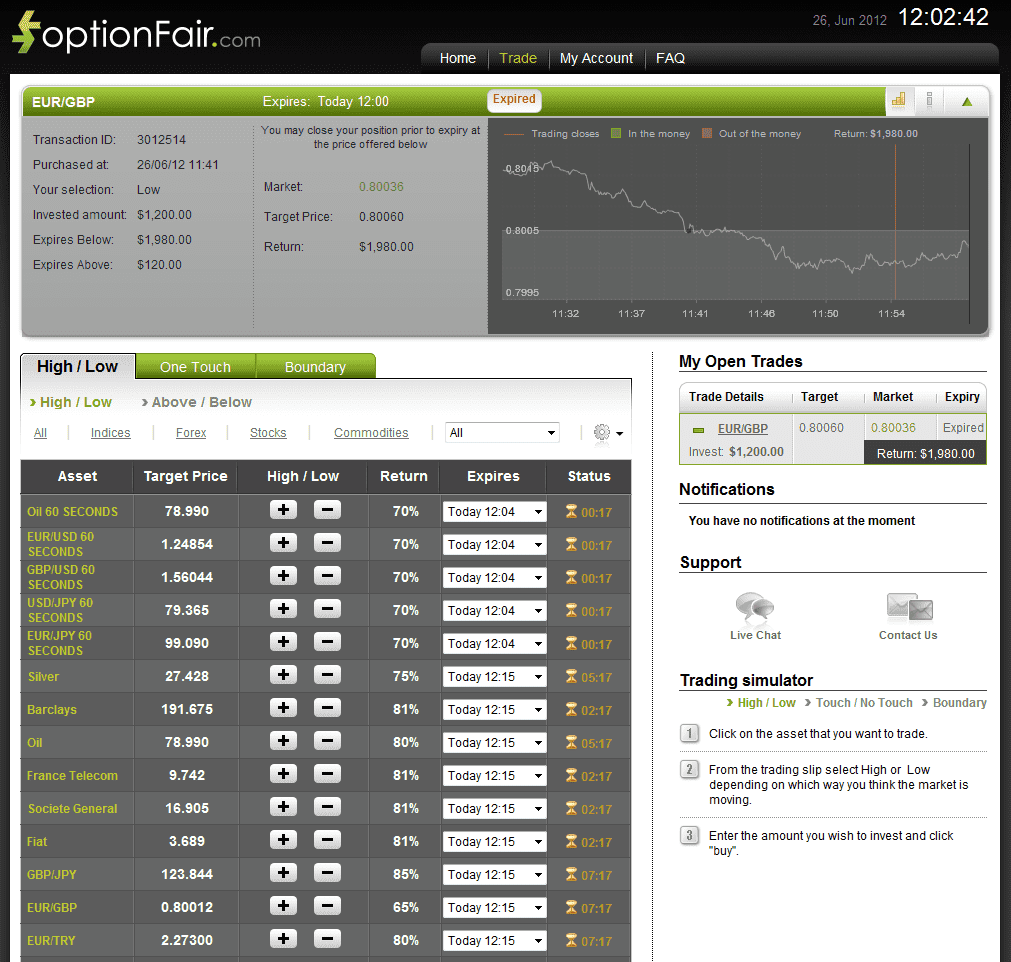Select High for GBP/JPY
This screenshot has height=962, width=1011.
click(x=283, y=874)
